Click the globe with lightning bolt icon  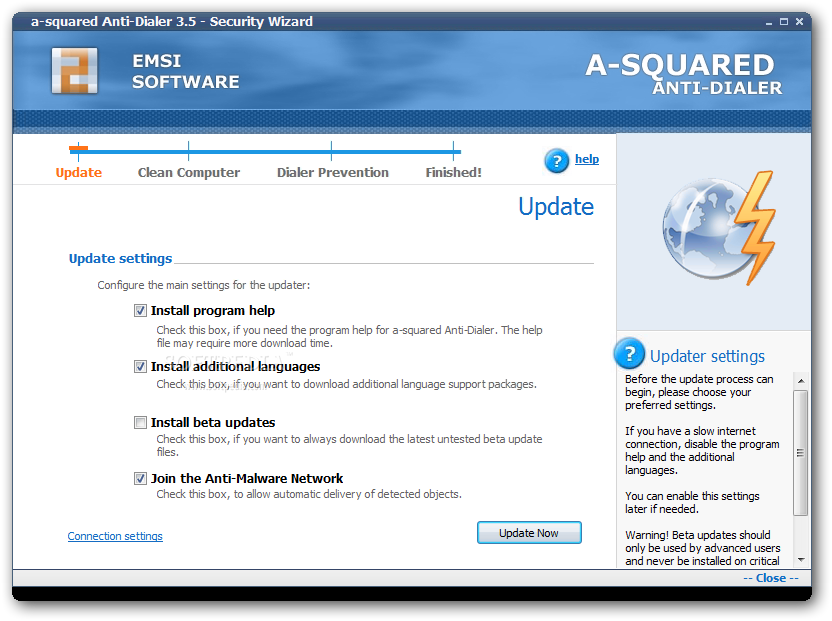[x=720, y=228]
